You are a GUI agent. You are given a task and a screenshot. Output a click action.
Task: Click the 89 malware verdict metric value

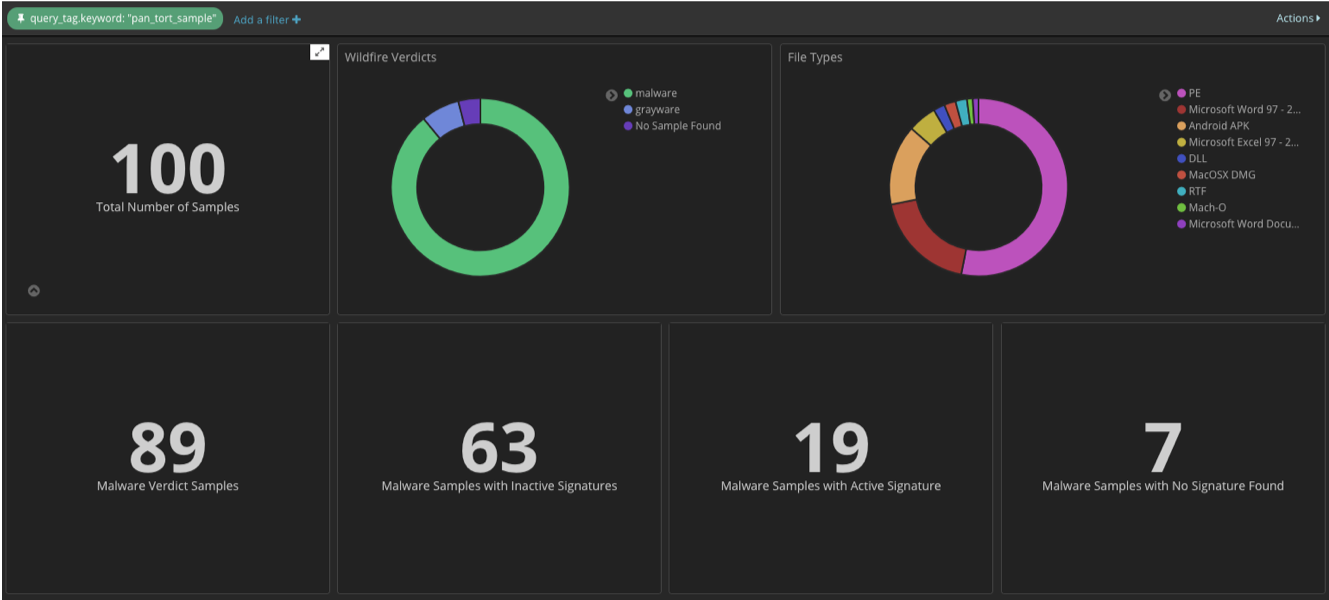(x=168, y=448)
